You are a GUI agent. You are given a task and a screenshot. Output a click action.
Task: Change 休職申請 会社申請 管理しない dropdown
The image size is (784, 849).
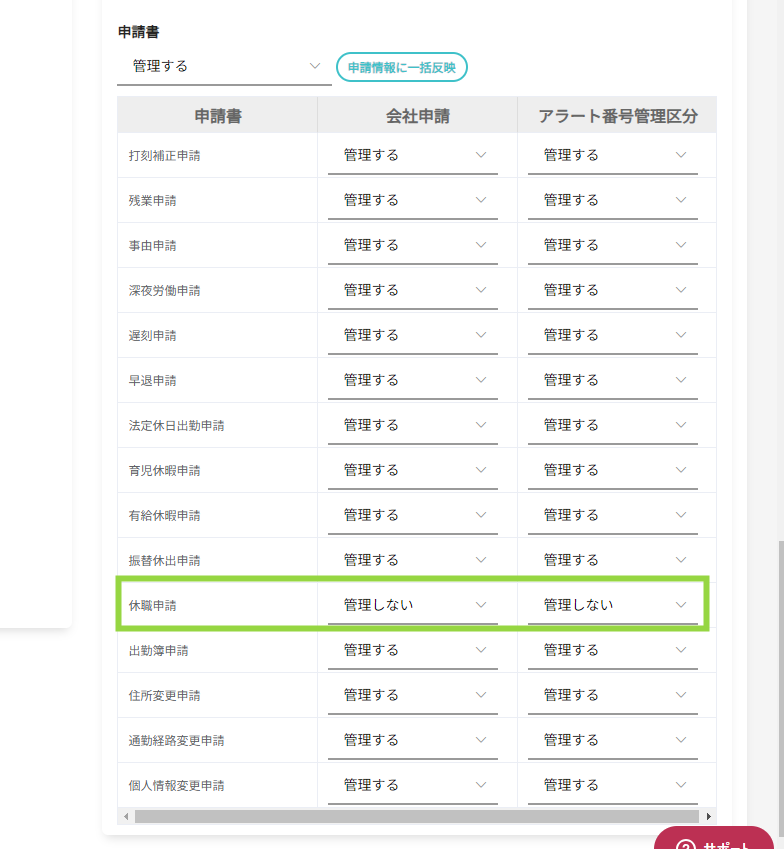pos(413,605)
